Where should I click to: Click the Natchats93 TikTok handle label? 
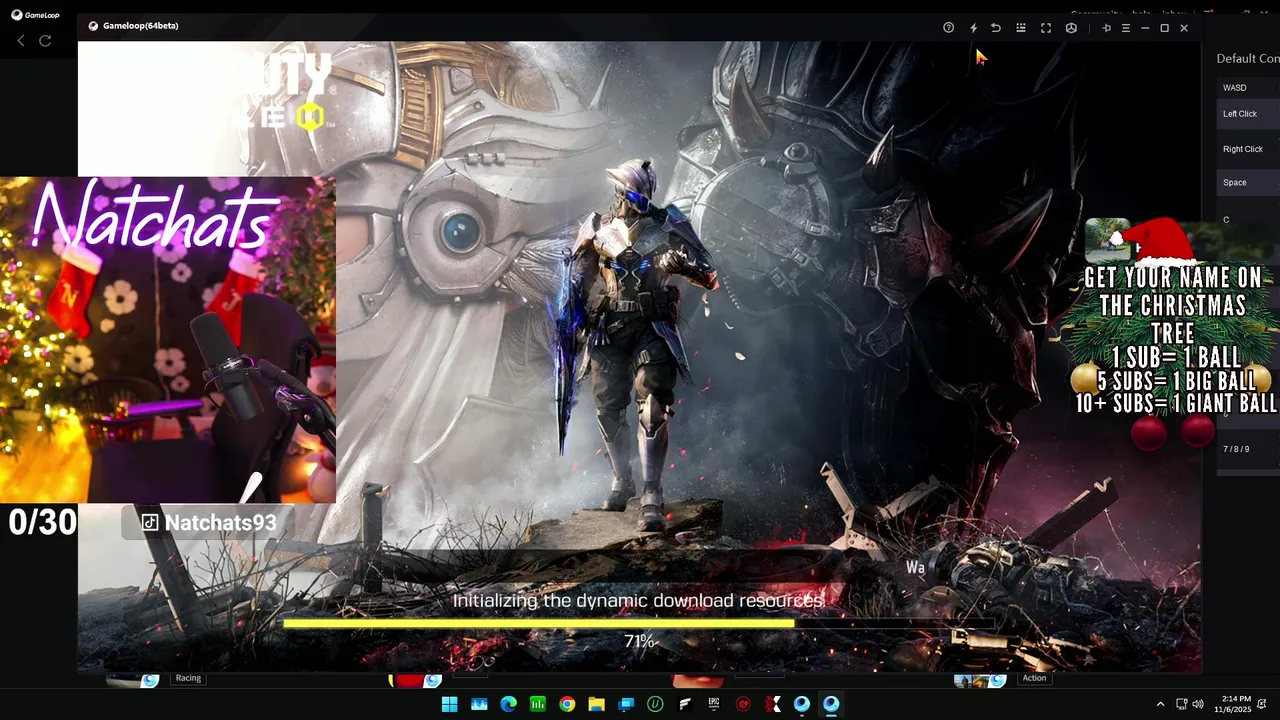point(209,522)
